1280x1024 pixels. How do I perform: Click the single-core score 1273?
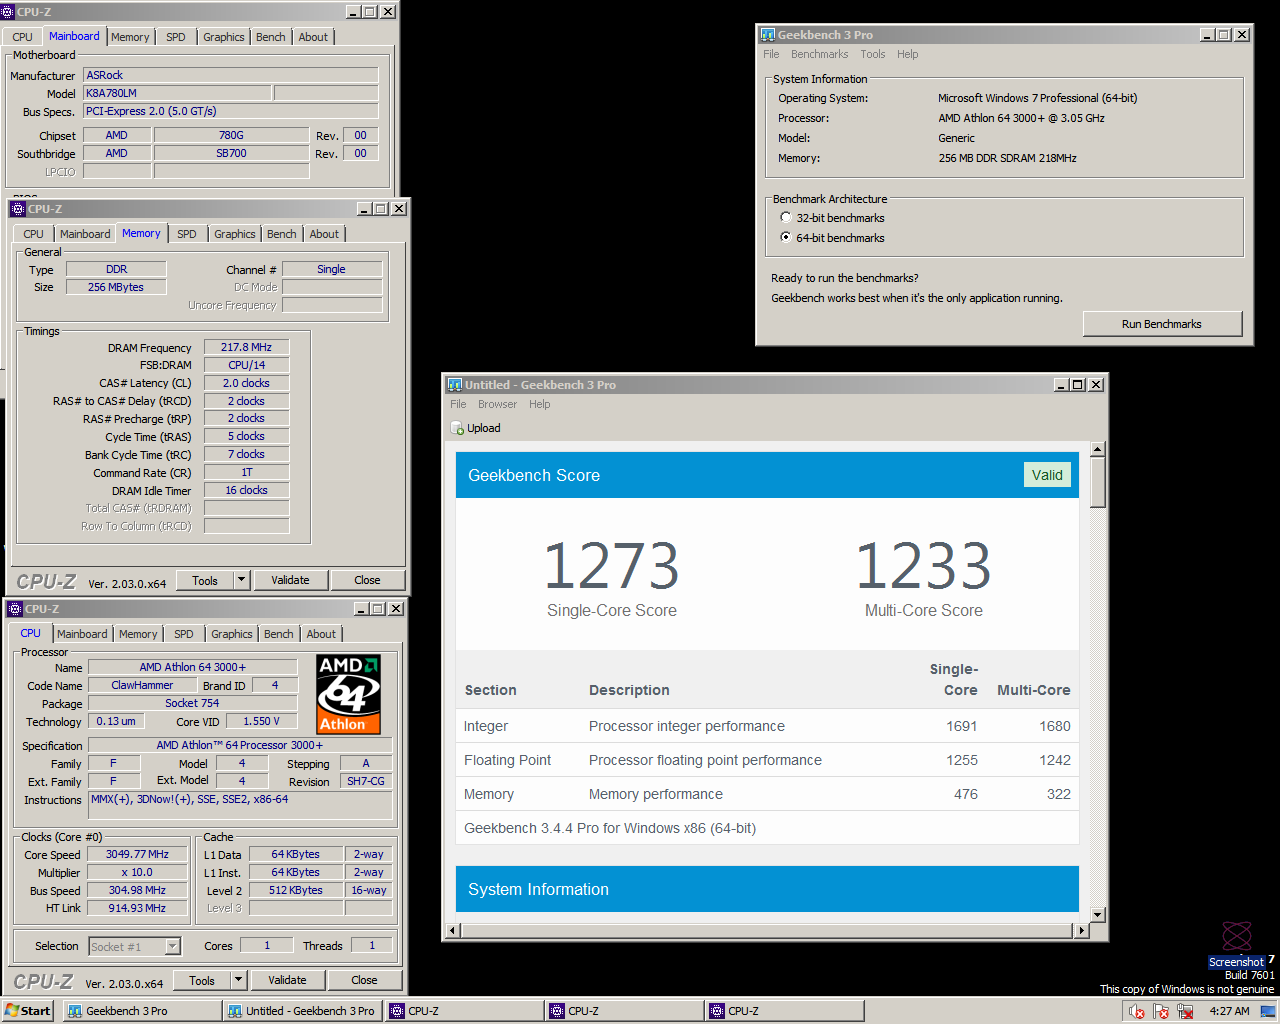click(611, 565)
